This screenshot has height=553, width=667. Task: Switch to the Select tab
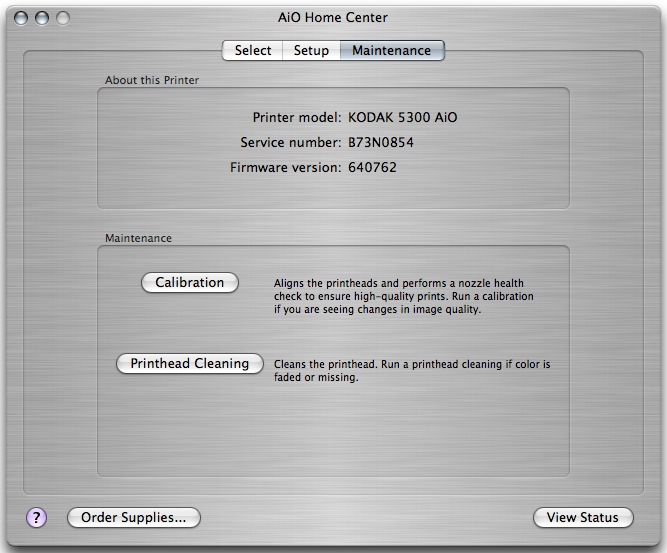click(253, 51)
